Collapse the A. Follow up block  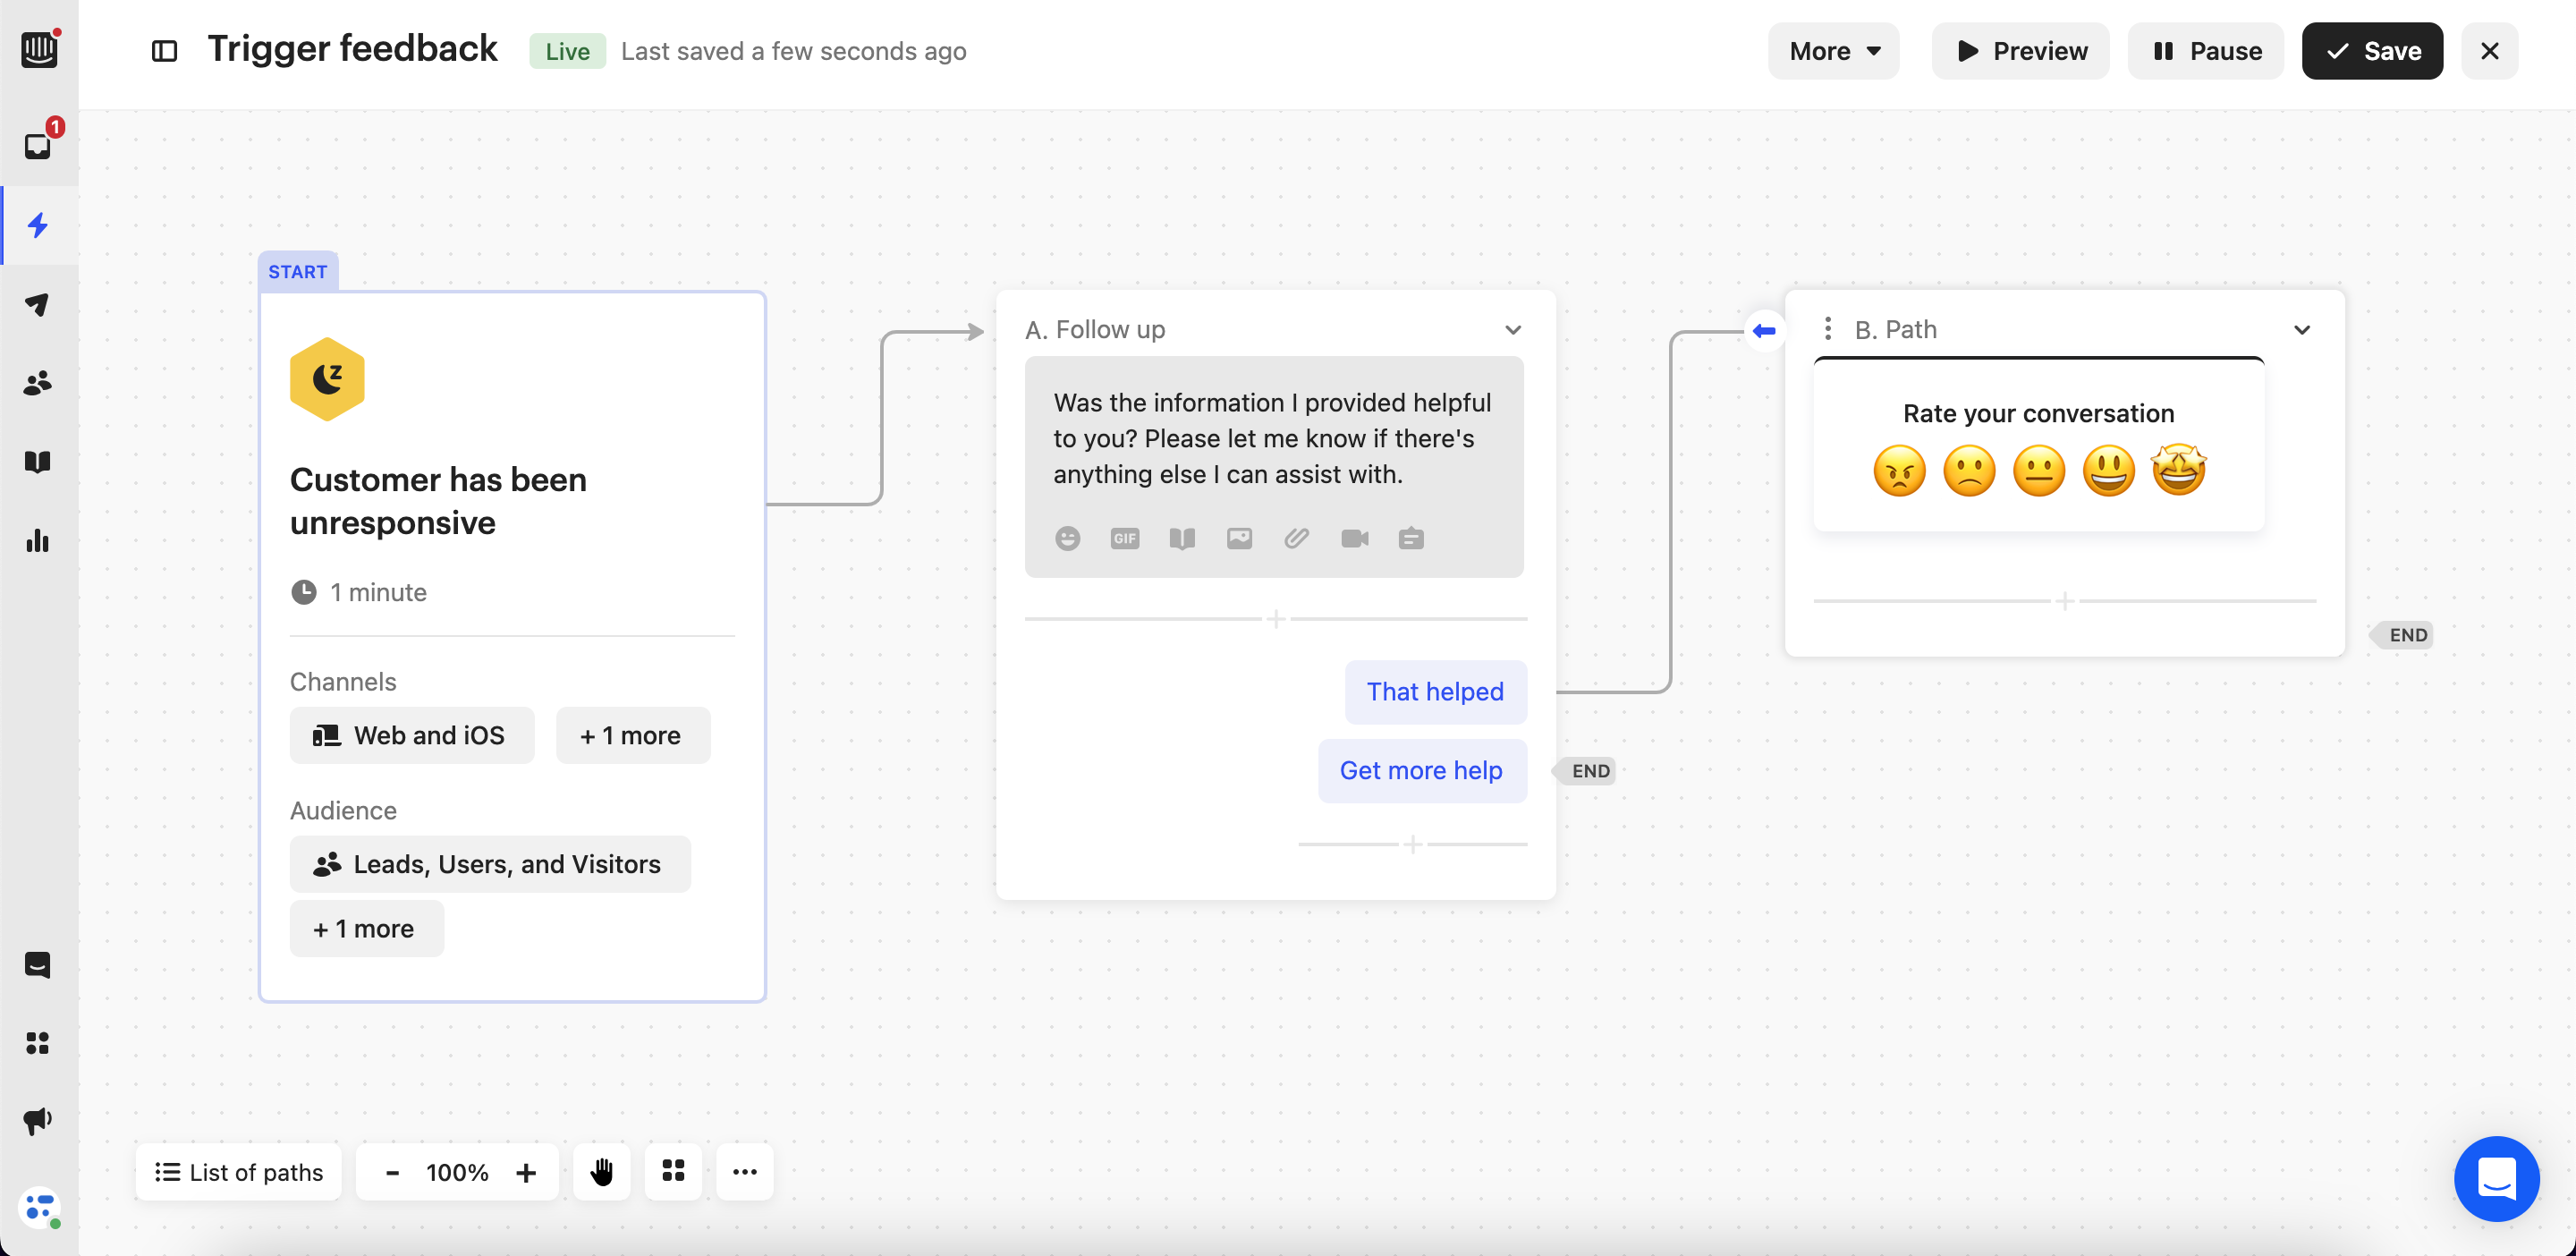(1512, 329)
